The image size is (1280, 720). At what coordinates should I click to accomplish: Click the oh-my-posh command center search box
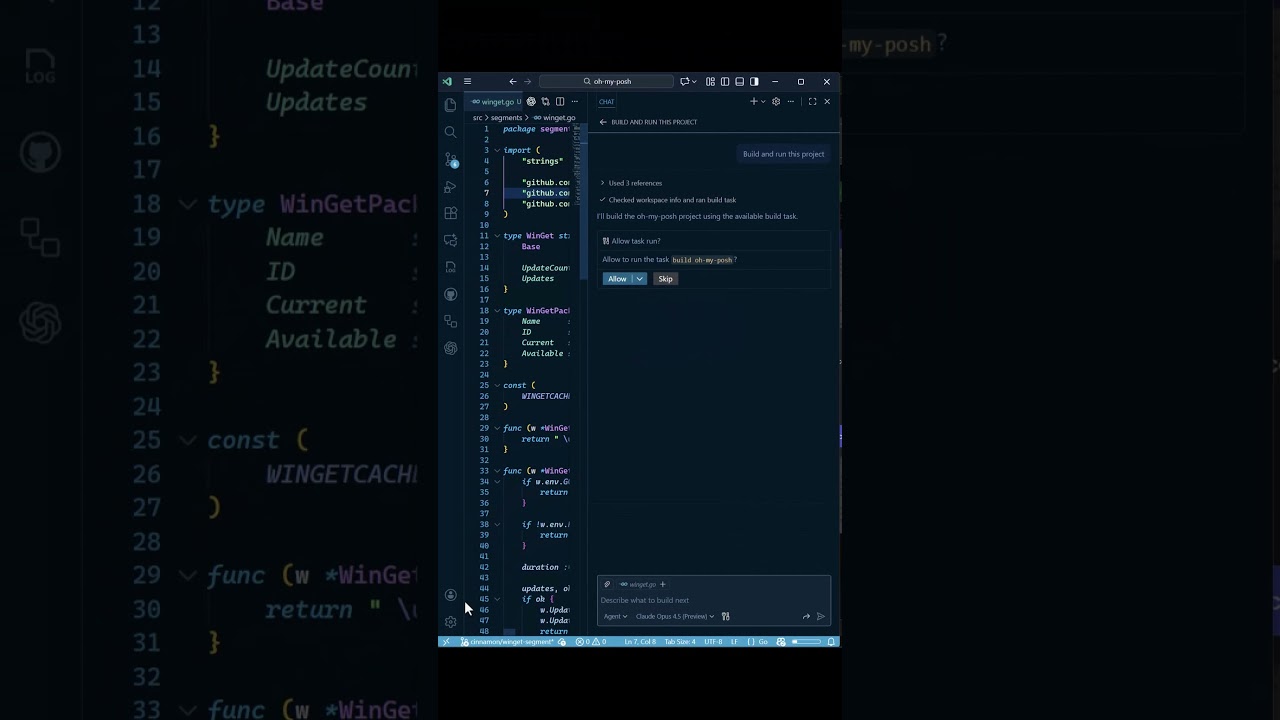[606, 82]
